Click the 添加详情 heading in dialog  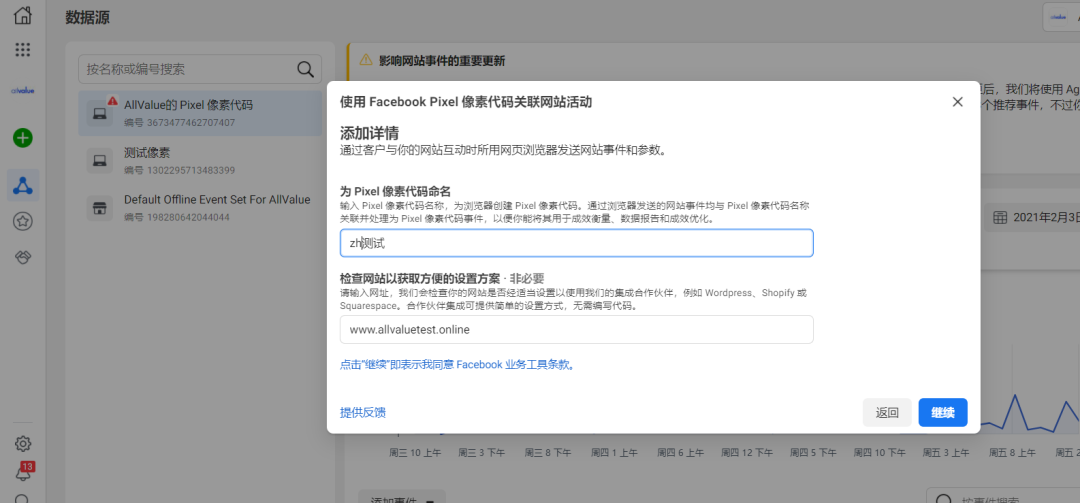(x=369, y=132)
